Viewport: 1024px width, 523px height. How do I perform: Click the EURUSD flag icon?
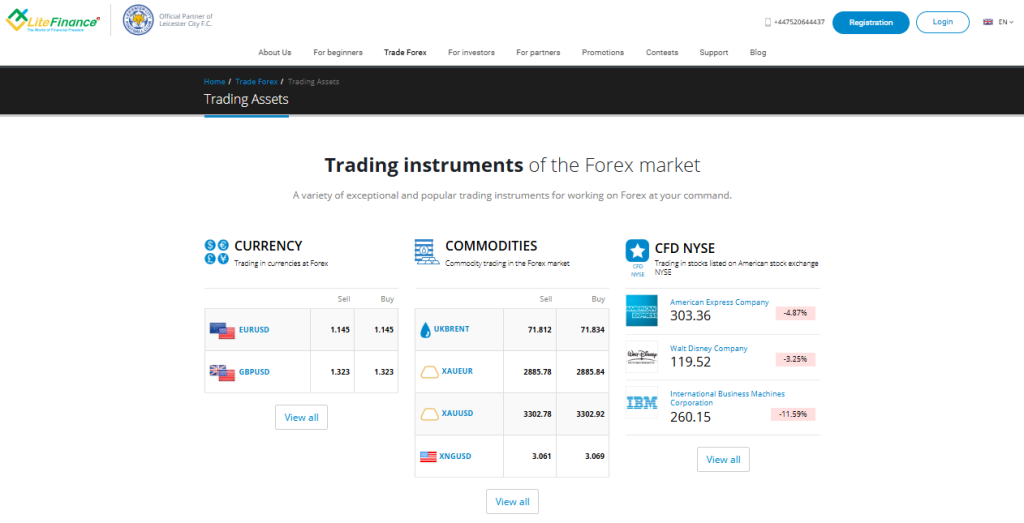(x=222, y=330)
